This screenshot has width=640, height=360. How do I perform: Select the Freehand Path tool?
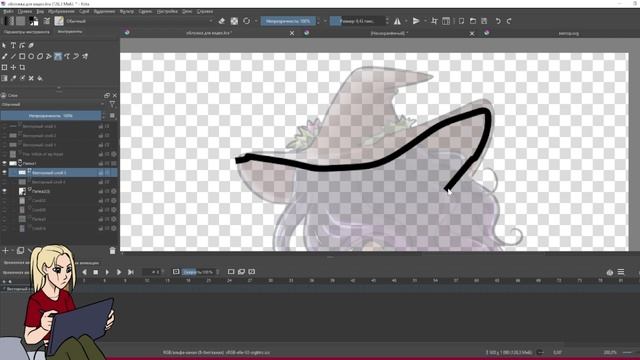coord(67,56)
